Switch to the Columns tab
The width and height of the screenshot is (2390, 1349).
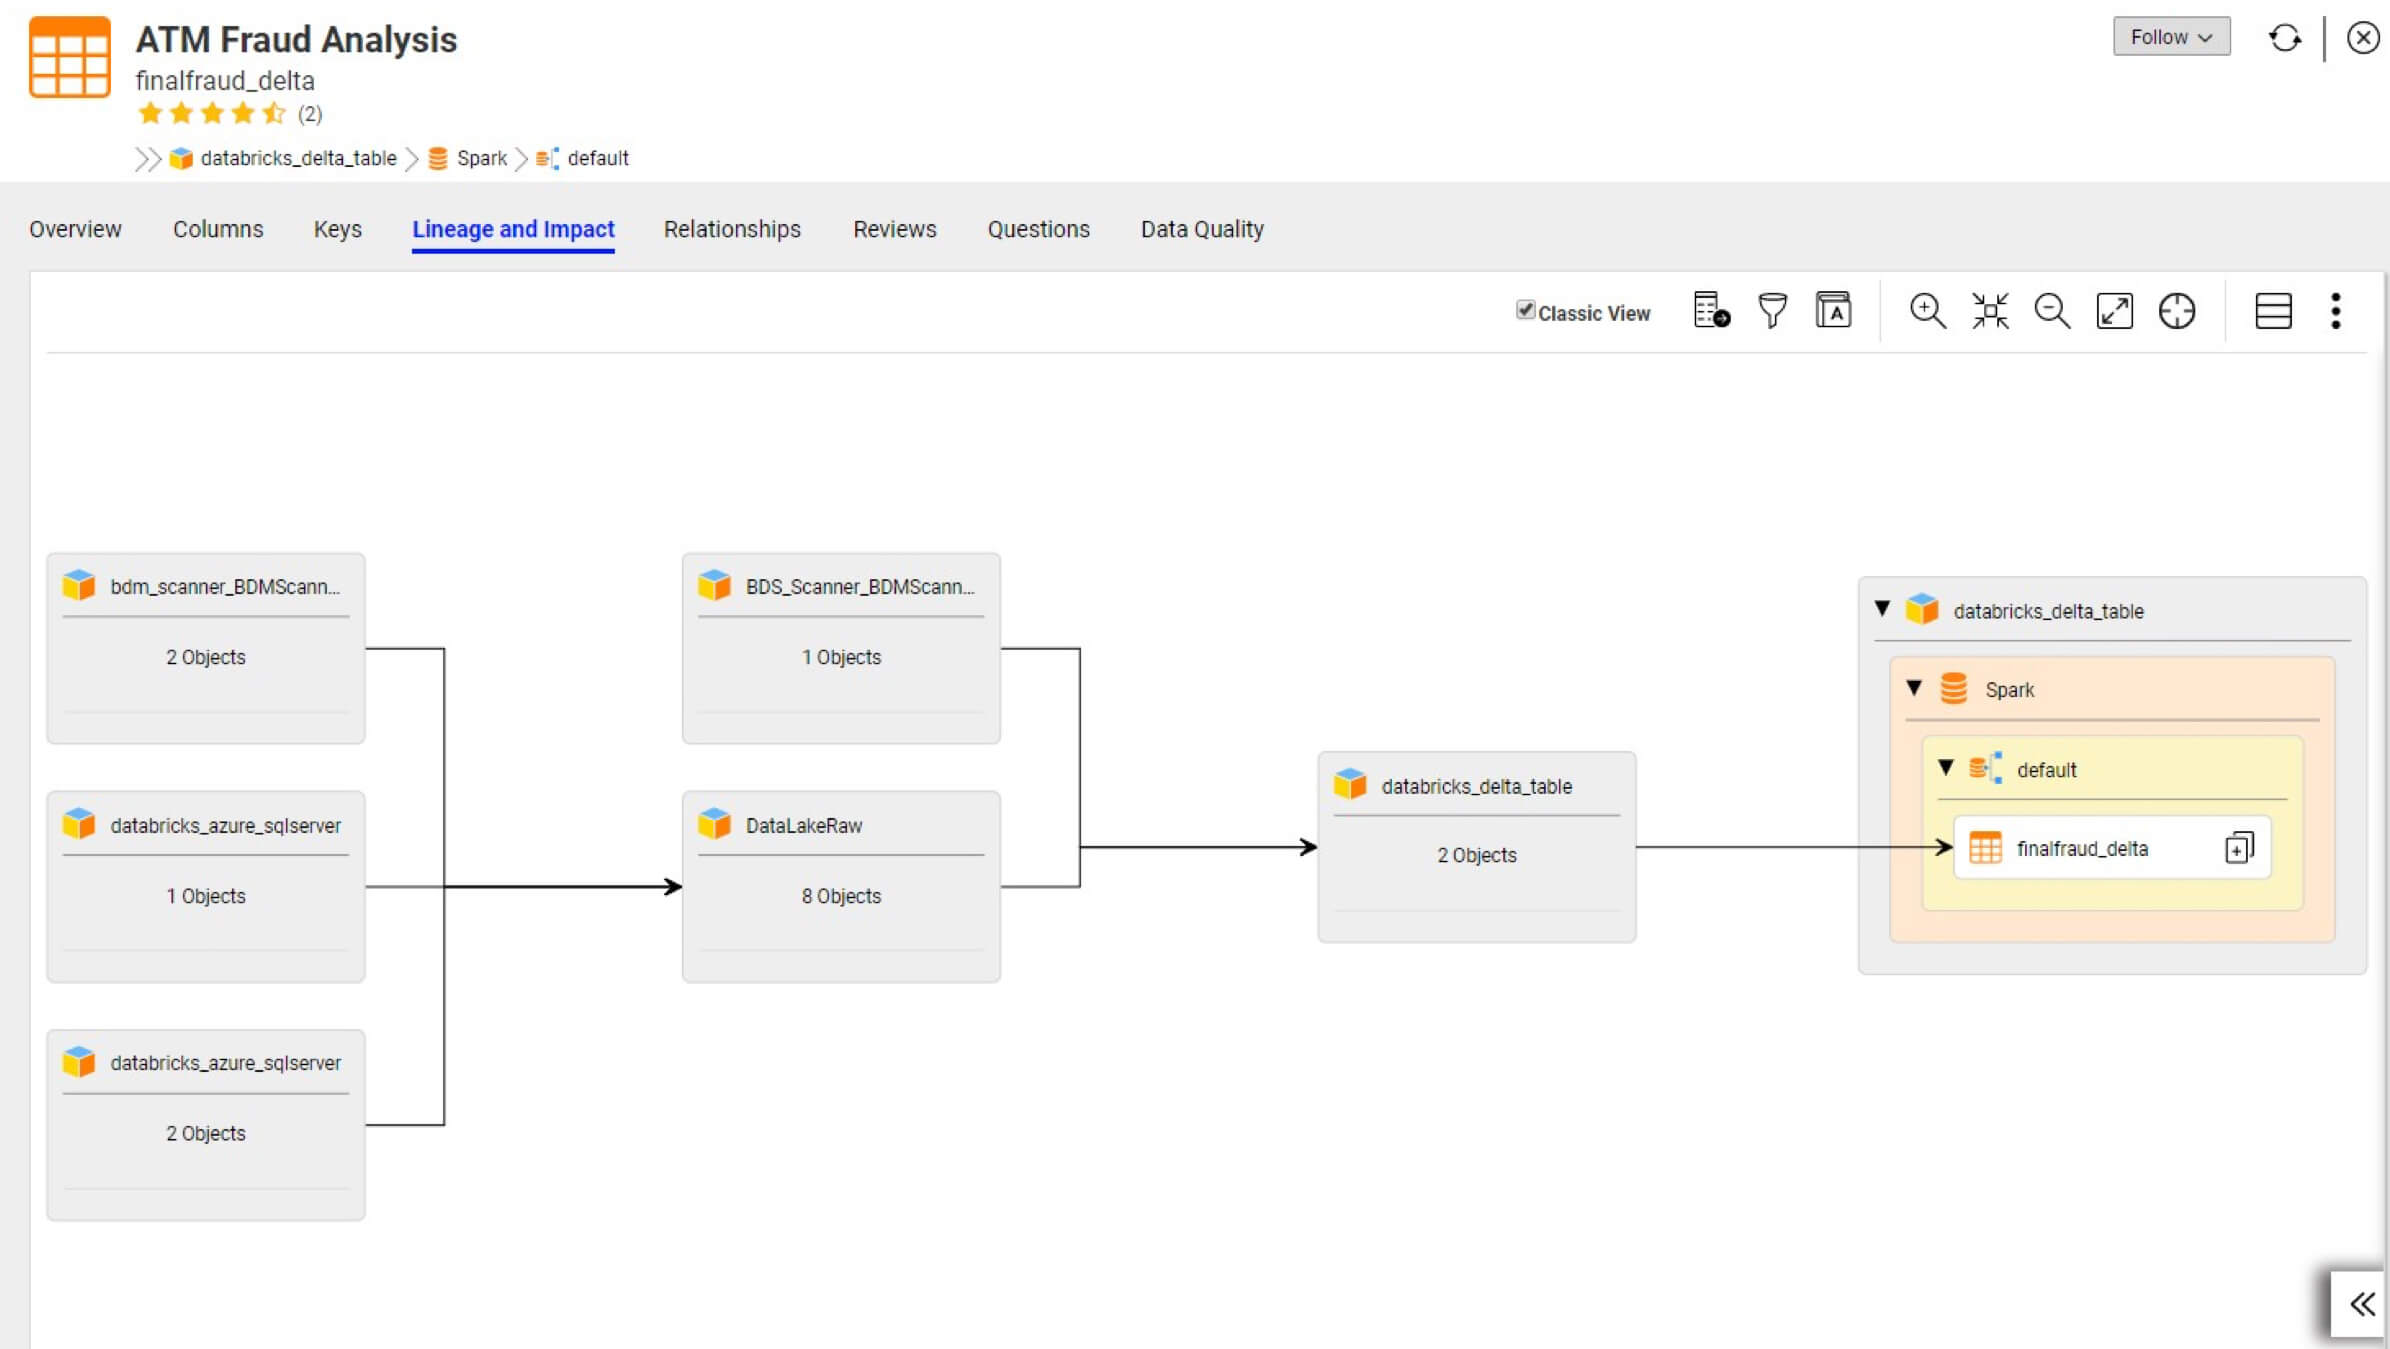218,229
